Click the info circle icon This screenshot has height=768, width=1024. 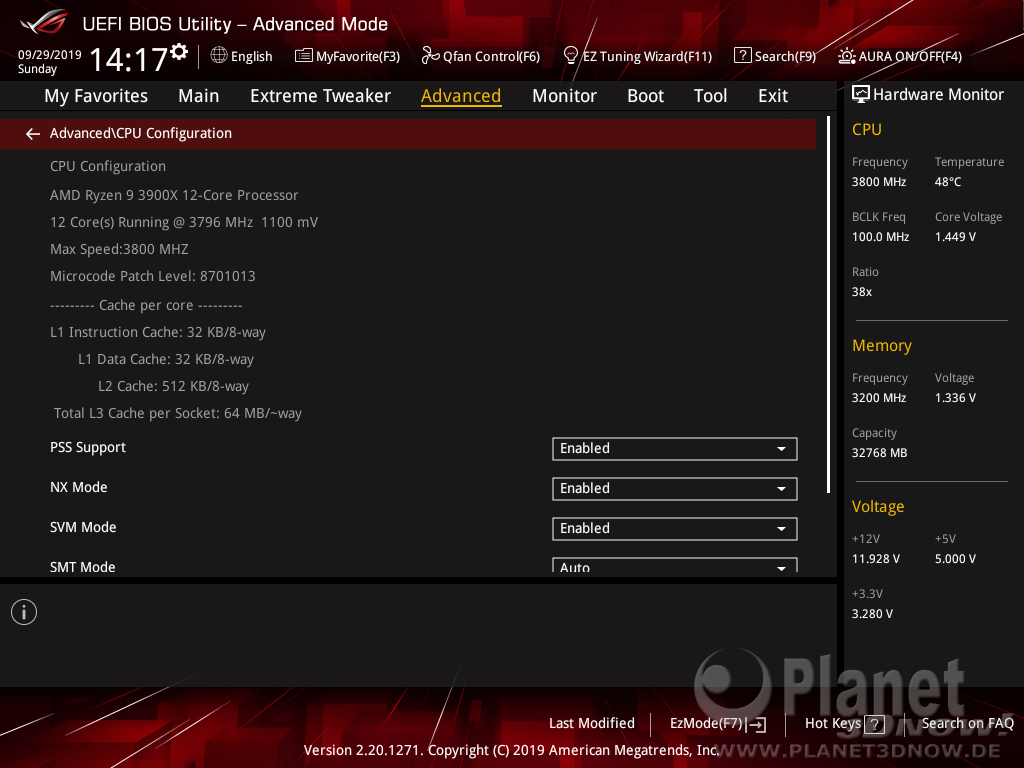[x=24, y=612]
